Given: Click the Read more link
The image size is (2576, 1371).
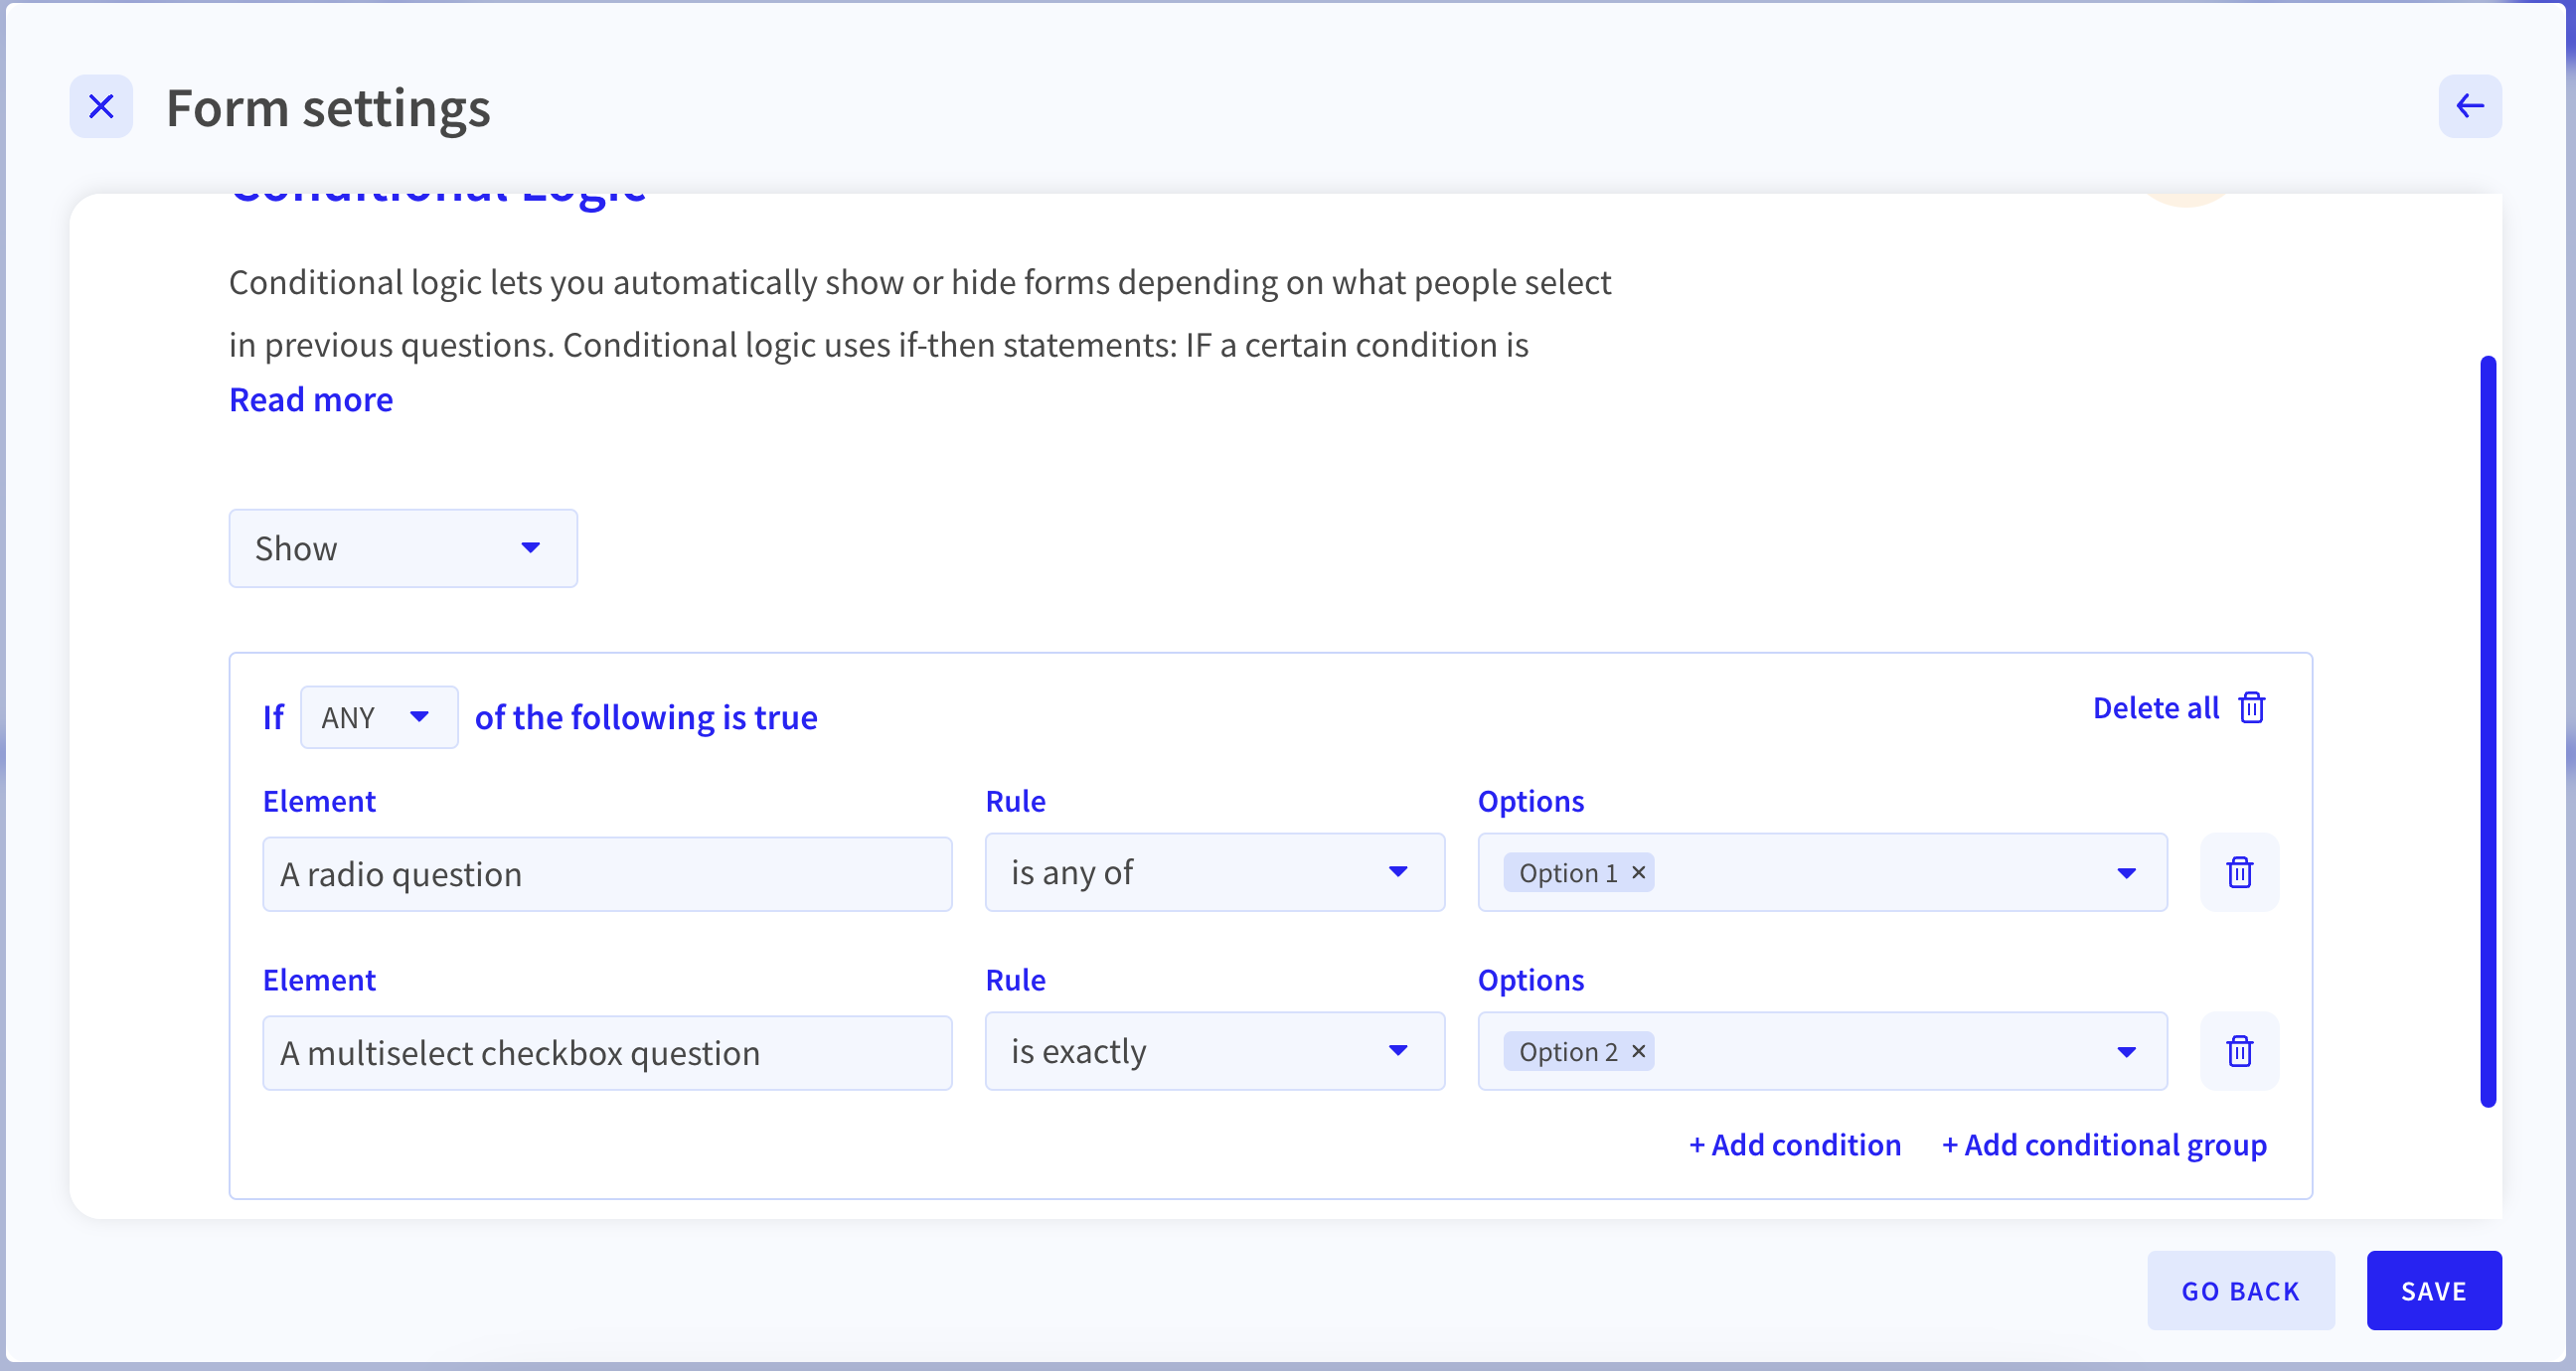Looking at the screenshot, I should [x=311, y=400].
